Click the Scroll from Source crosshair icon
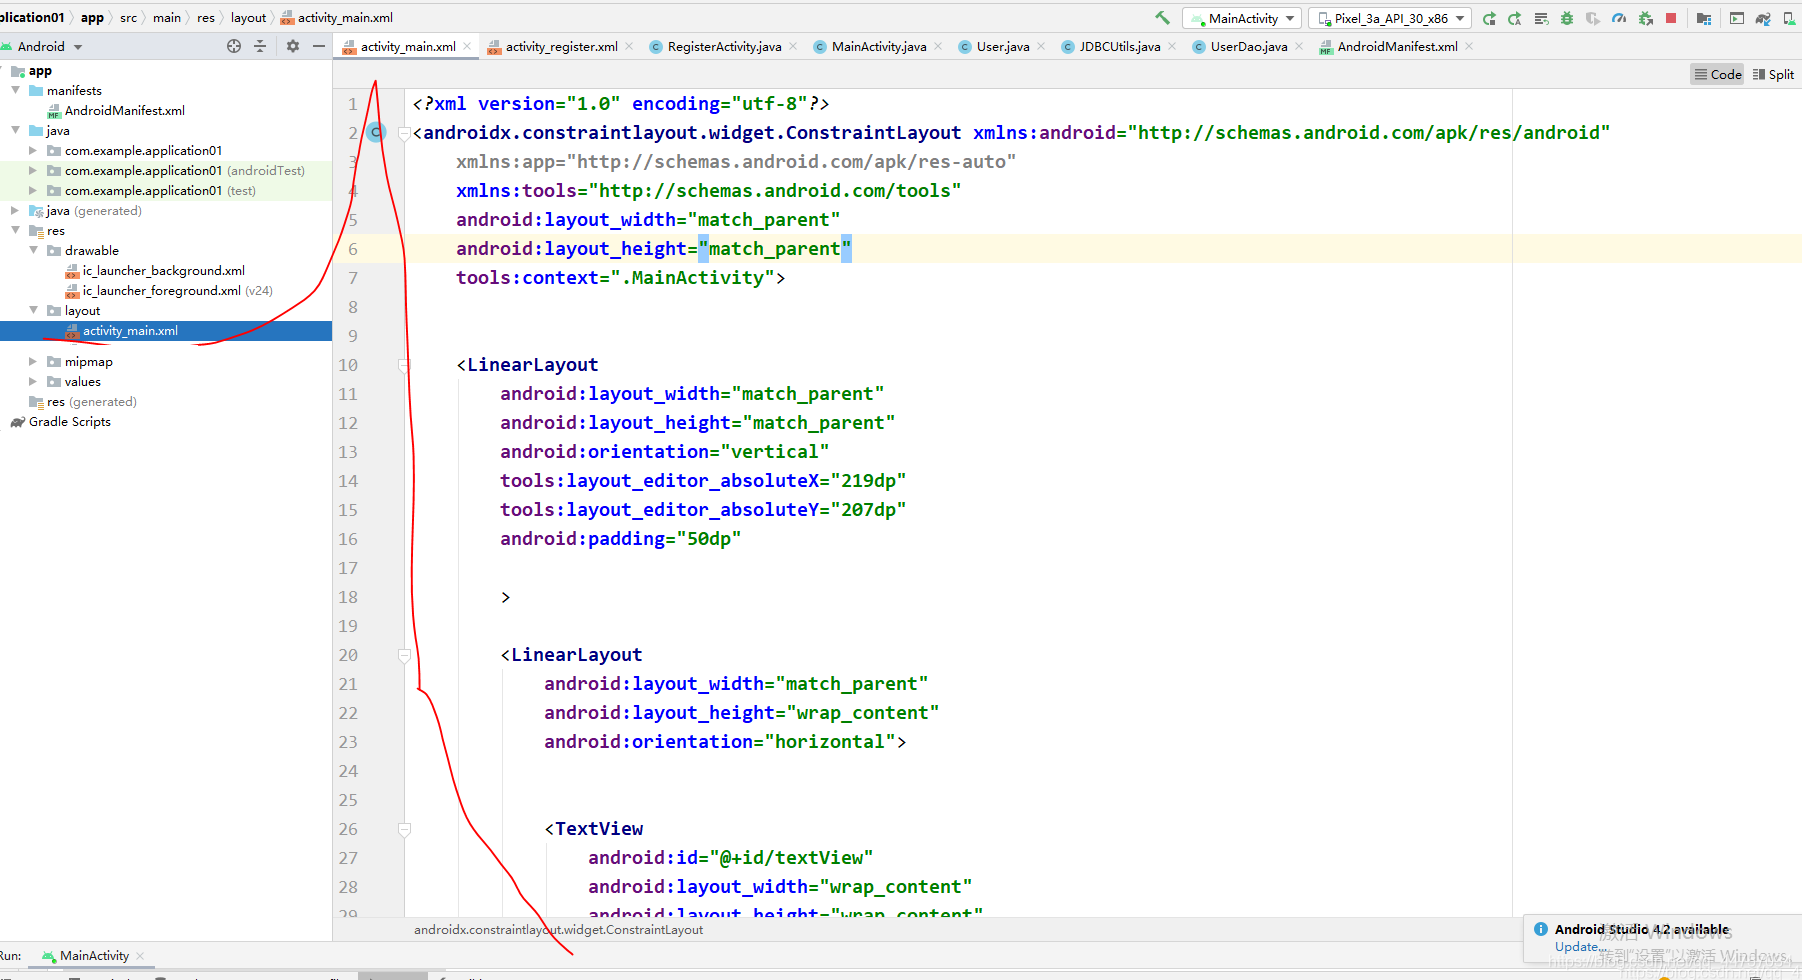The image size is (1802, 980). [233, 46]
